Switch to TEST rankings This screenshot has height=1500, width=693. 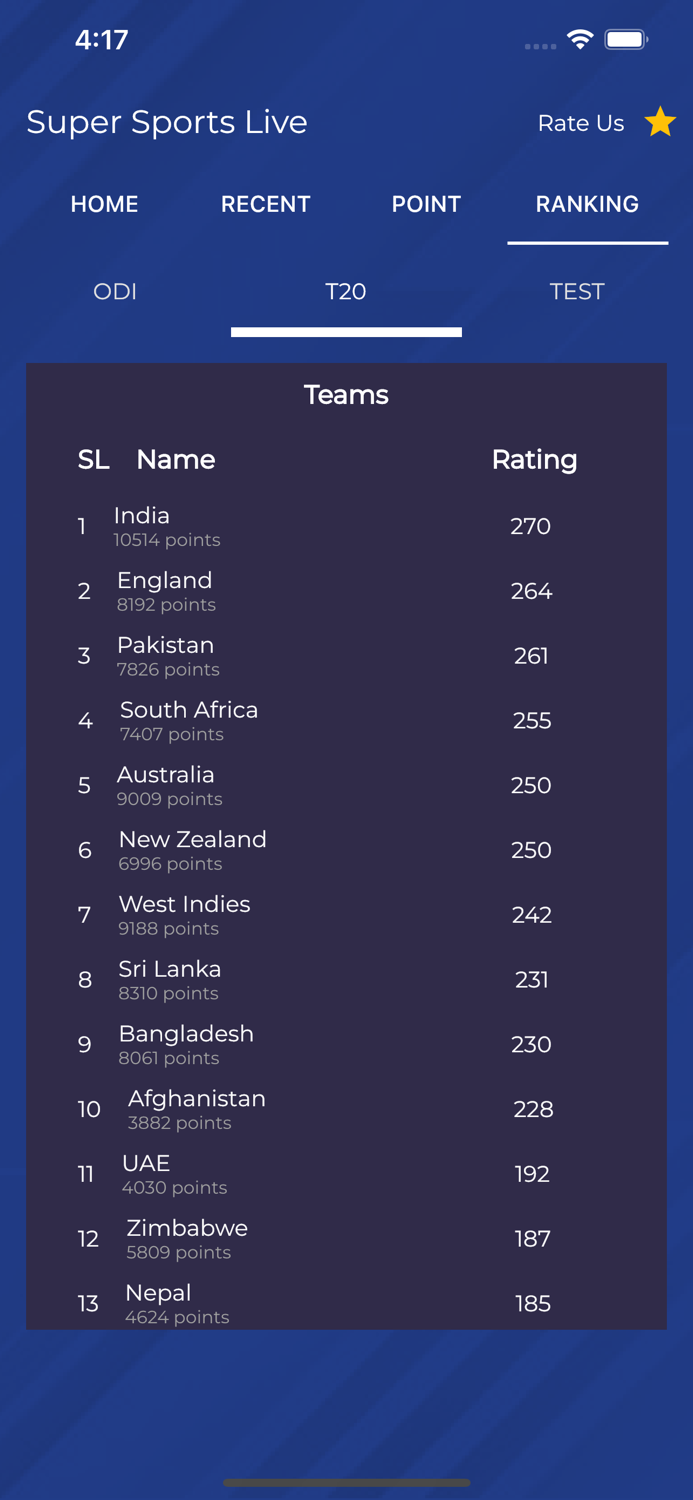coord(577,292)
